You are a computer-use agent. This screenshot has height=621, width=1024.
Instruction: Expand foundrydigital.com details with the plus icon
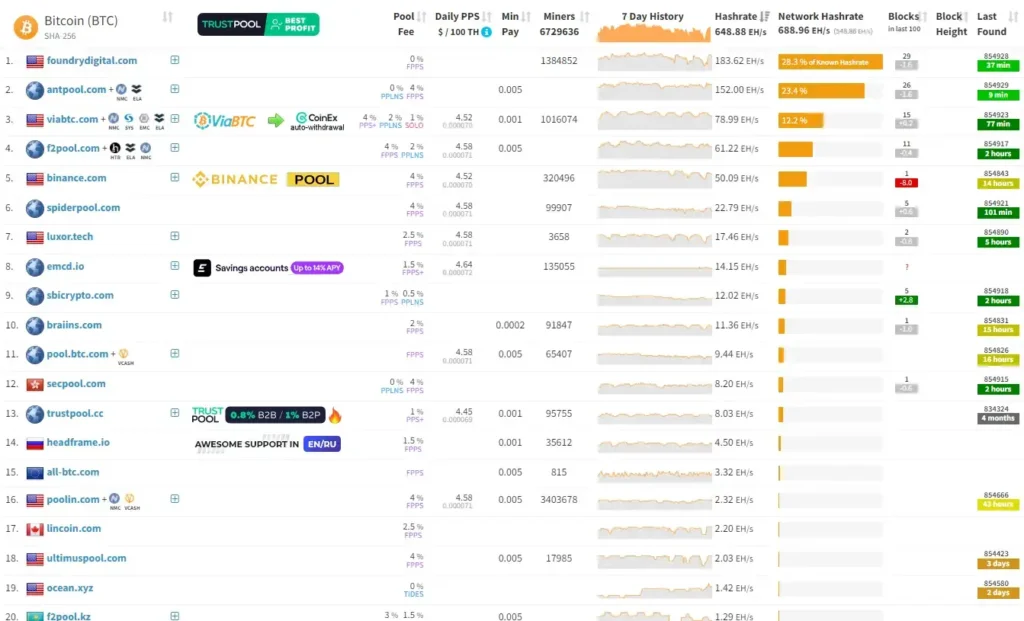174,60
